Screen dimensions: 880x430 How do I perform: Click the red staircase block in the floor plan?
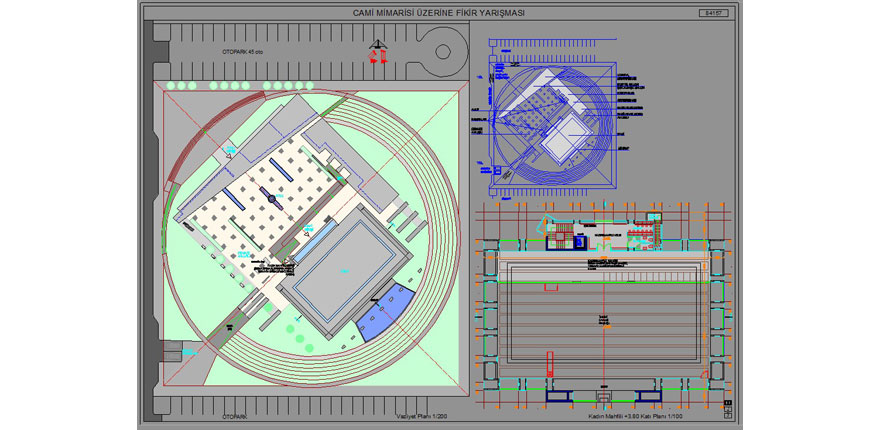pyautogui.click(x=562, y=234)
